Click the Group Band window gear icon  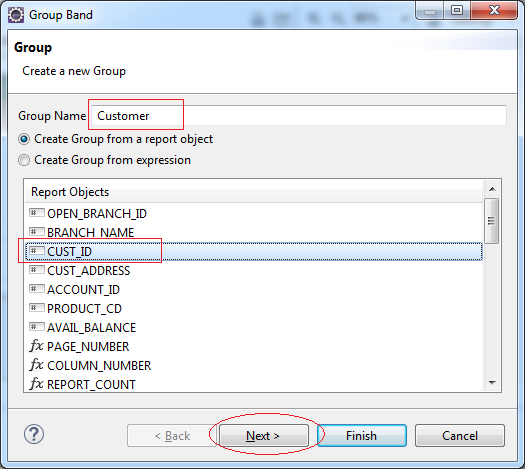click(16, 15)
